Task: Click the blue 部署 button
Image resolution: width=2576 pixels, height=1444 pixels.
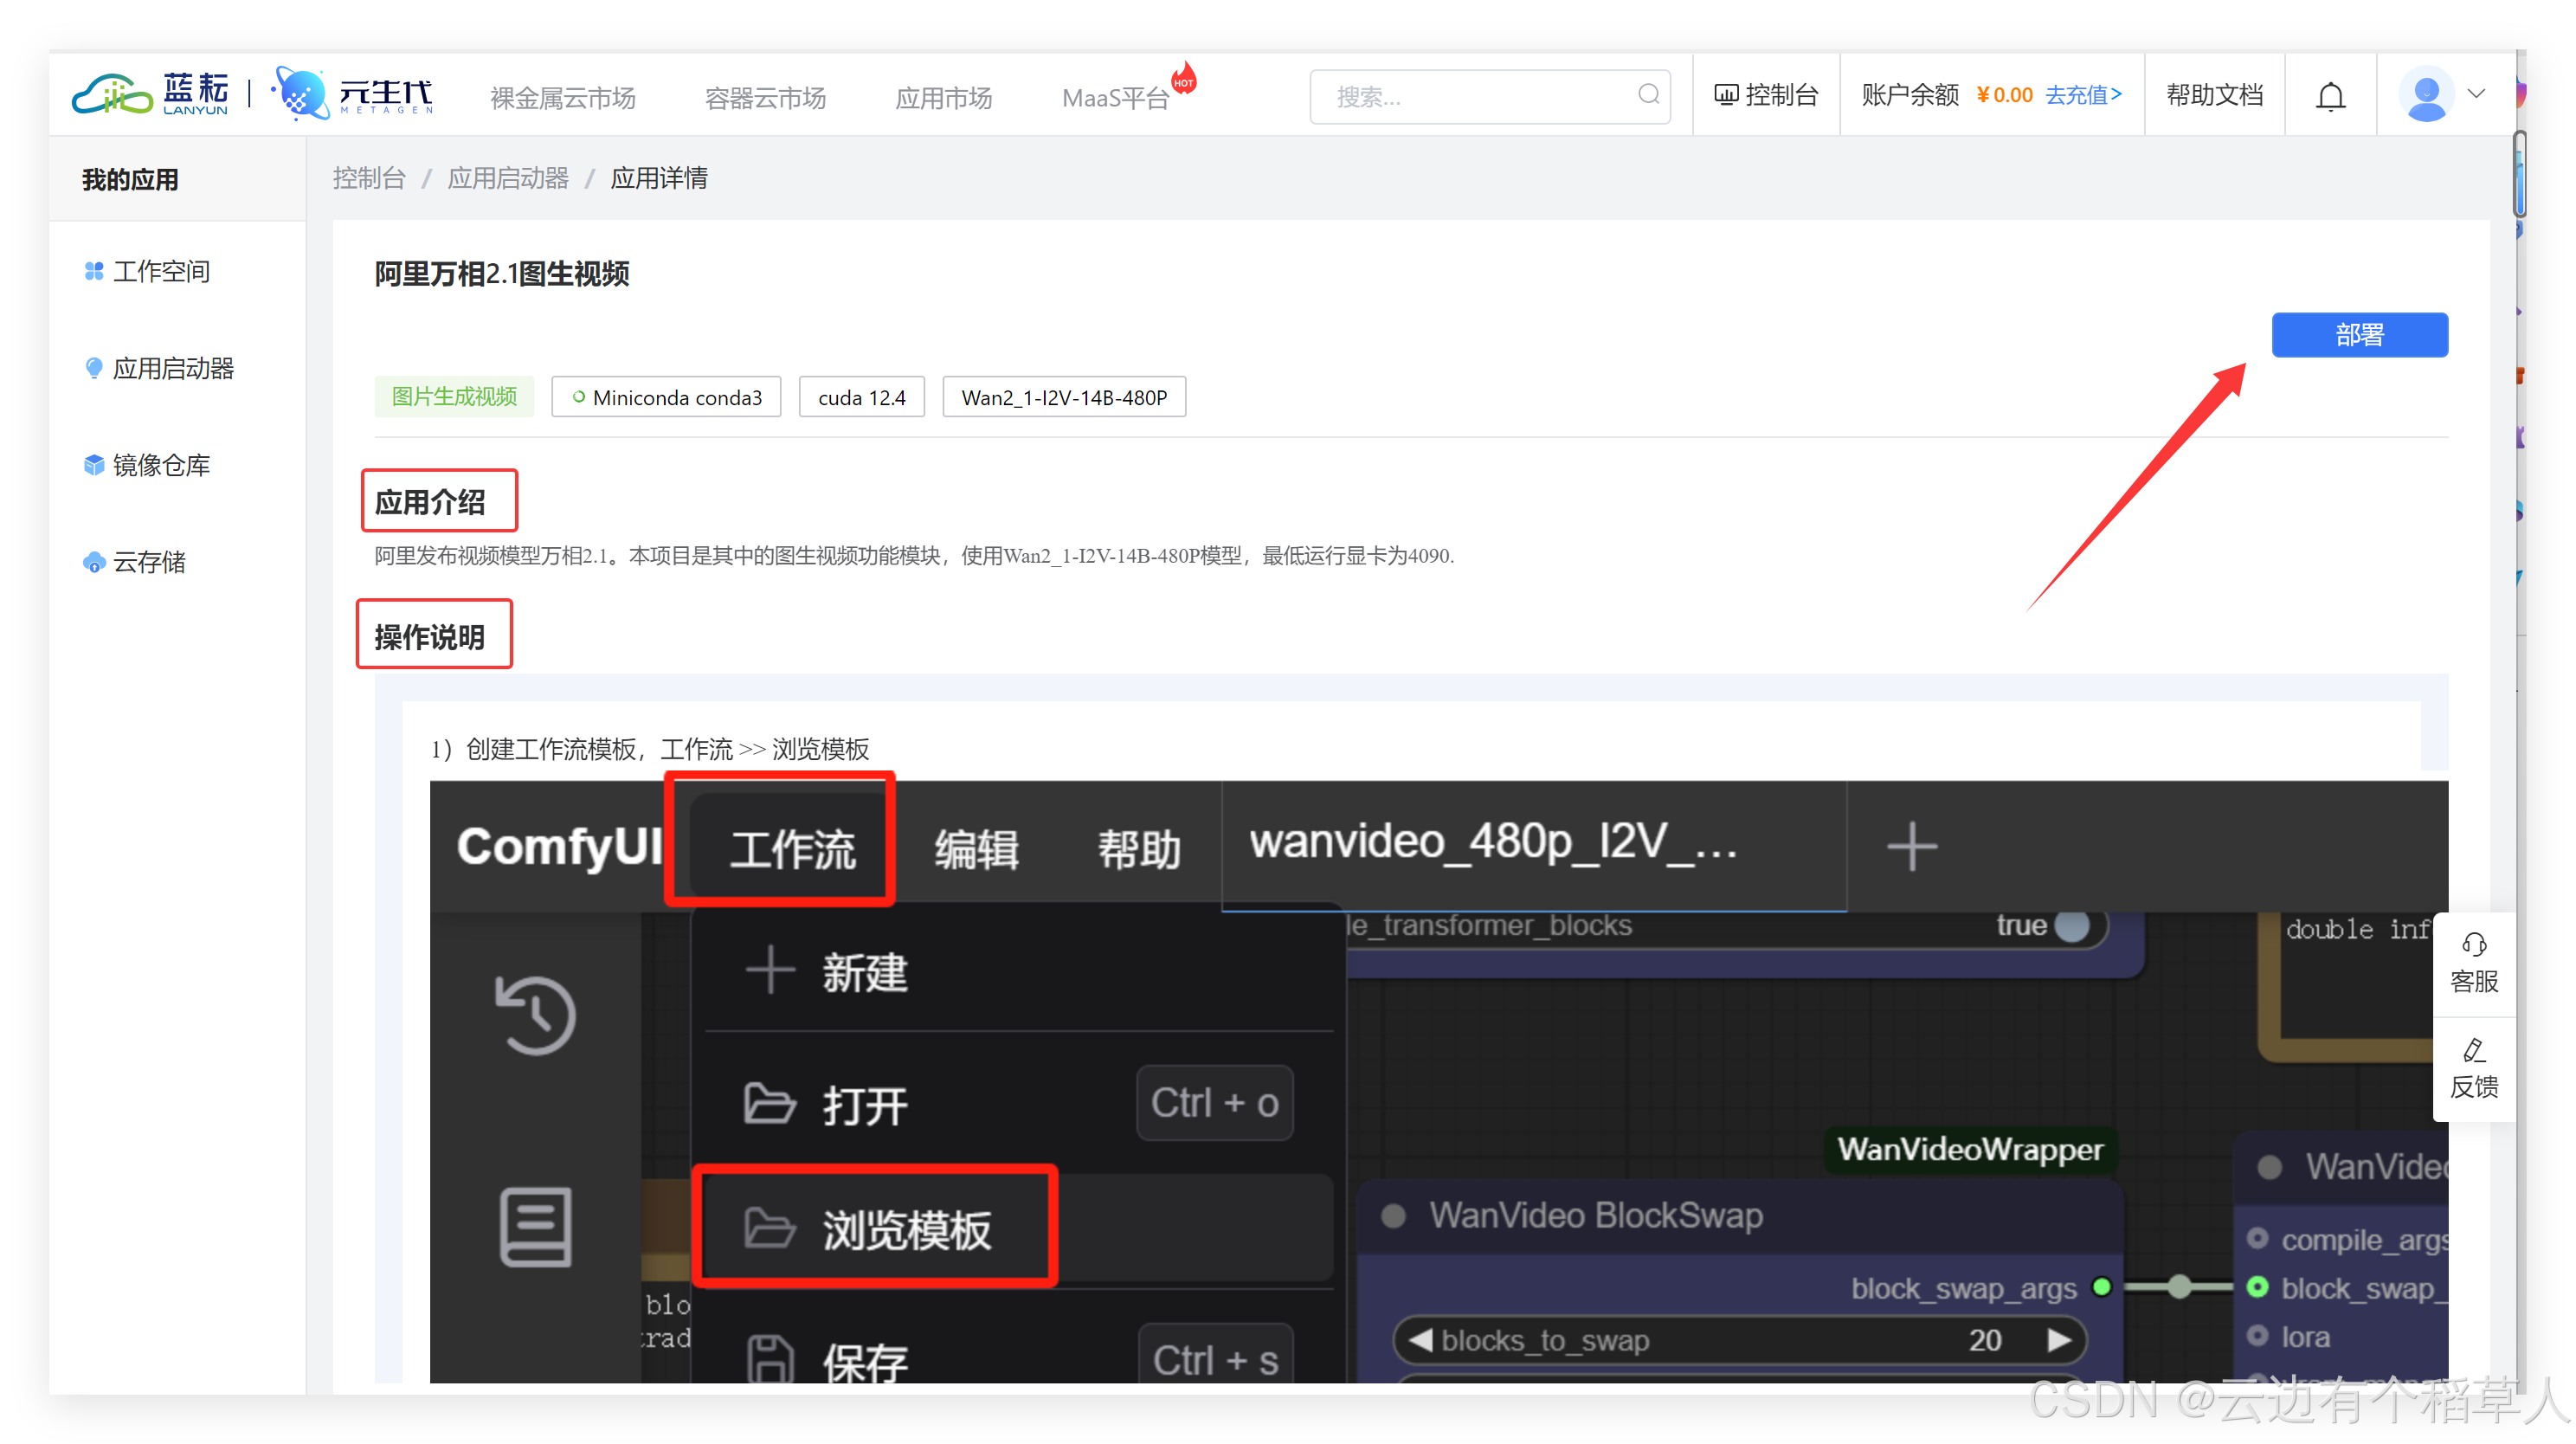Action: coord(2358,335)
